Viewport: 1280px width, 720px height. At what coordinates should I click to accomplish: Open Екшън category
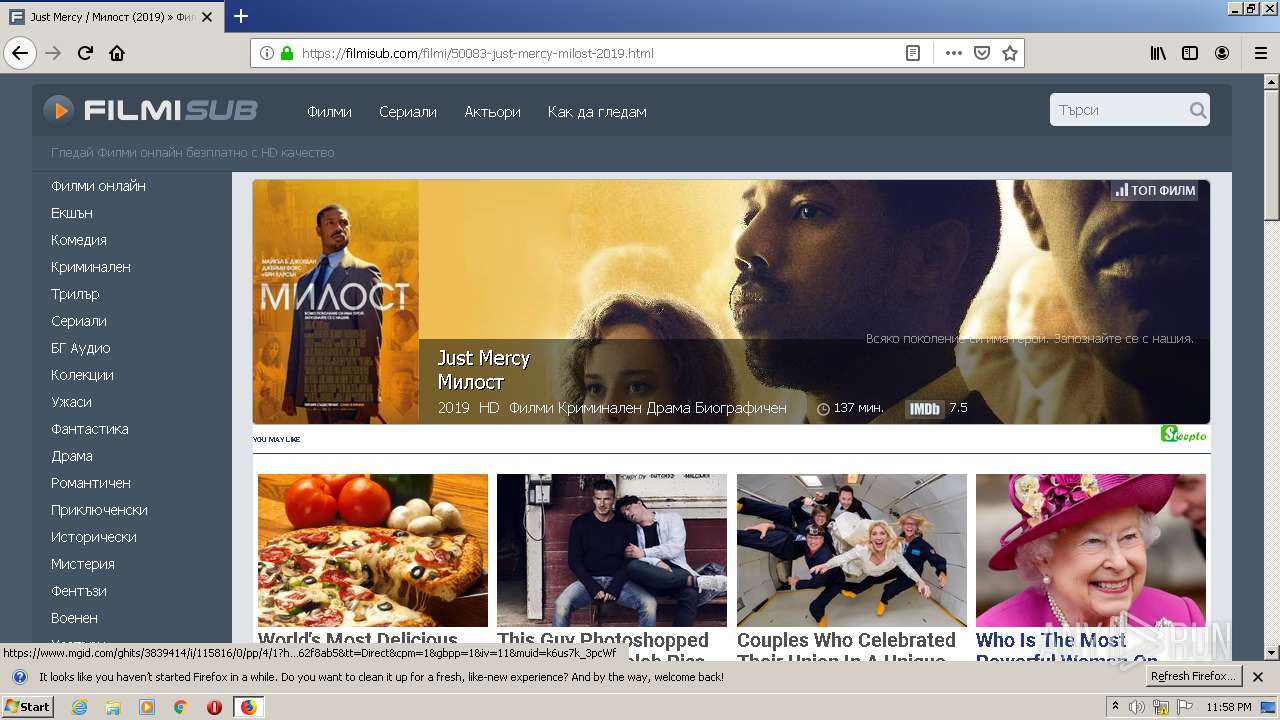(72, 213)
